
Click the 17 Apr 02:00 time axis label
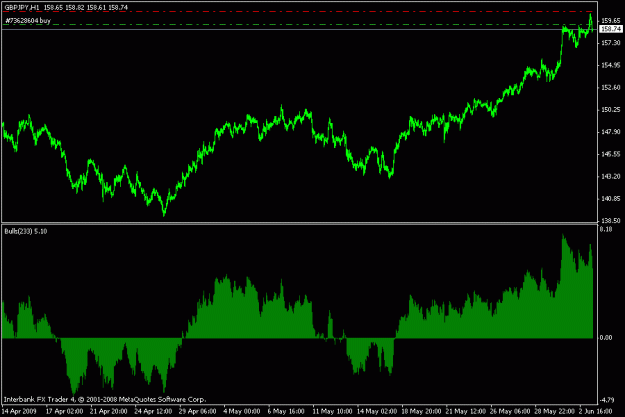64,411
